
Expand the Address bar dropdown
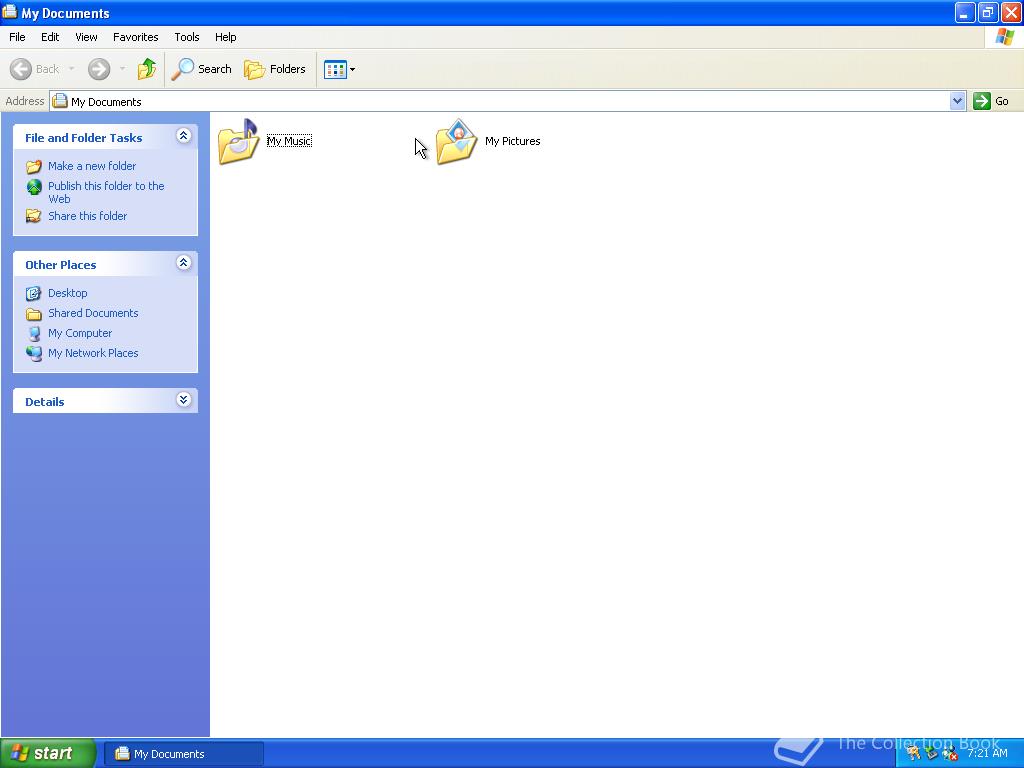pyautogui.click(x=957, y=101)
